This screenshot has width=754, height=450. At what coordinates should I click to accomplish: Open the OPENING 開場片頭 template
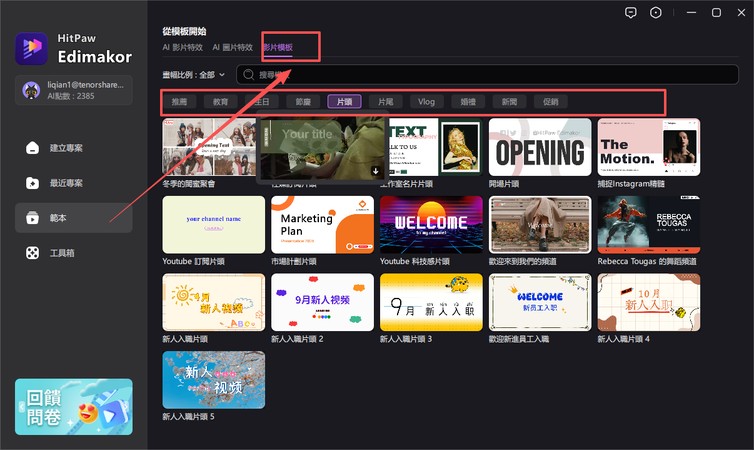(x=540, y=147)
